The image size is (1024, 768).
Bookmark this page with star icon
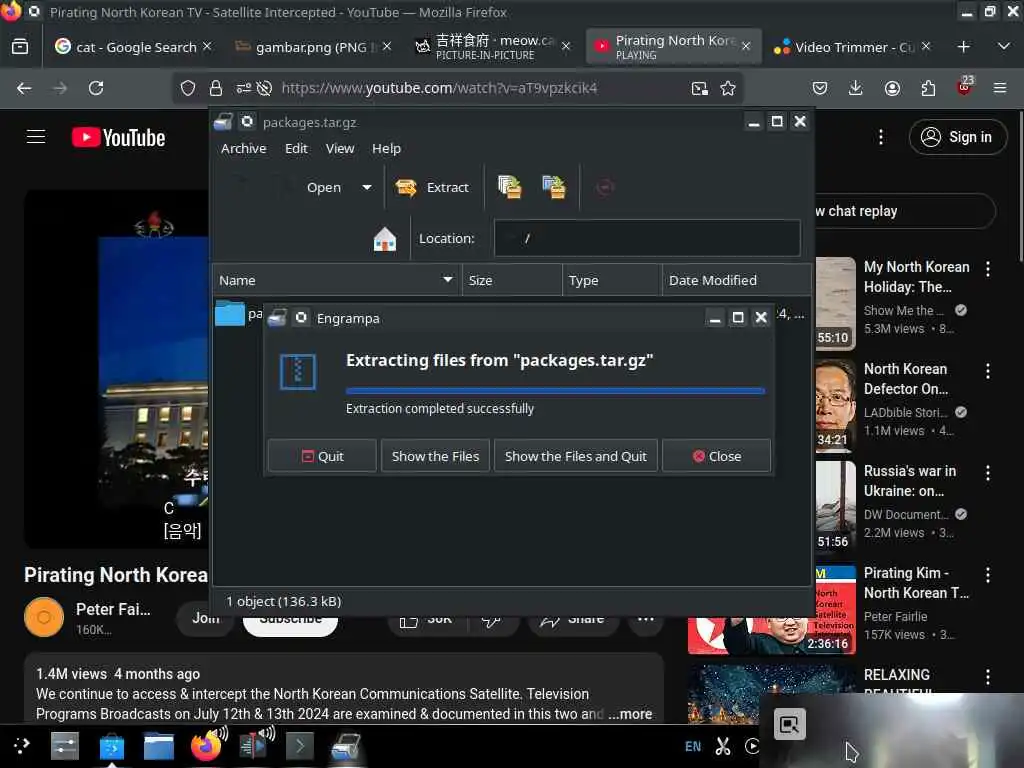pos(728,88)
